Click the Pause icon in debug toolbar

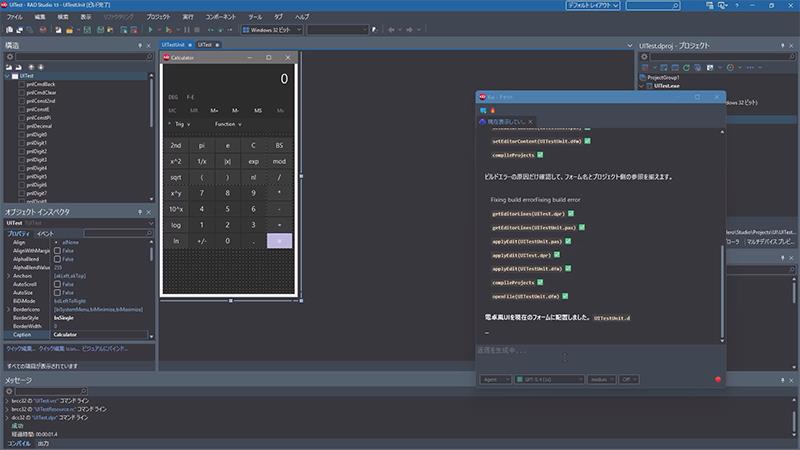click(187, 30)
